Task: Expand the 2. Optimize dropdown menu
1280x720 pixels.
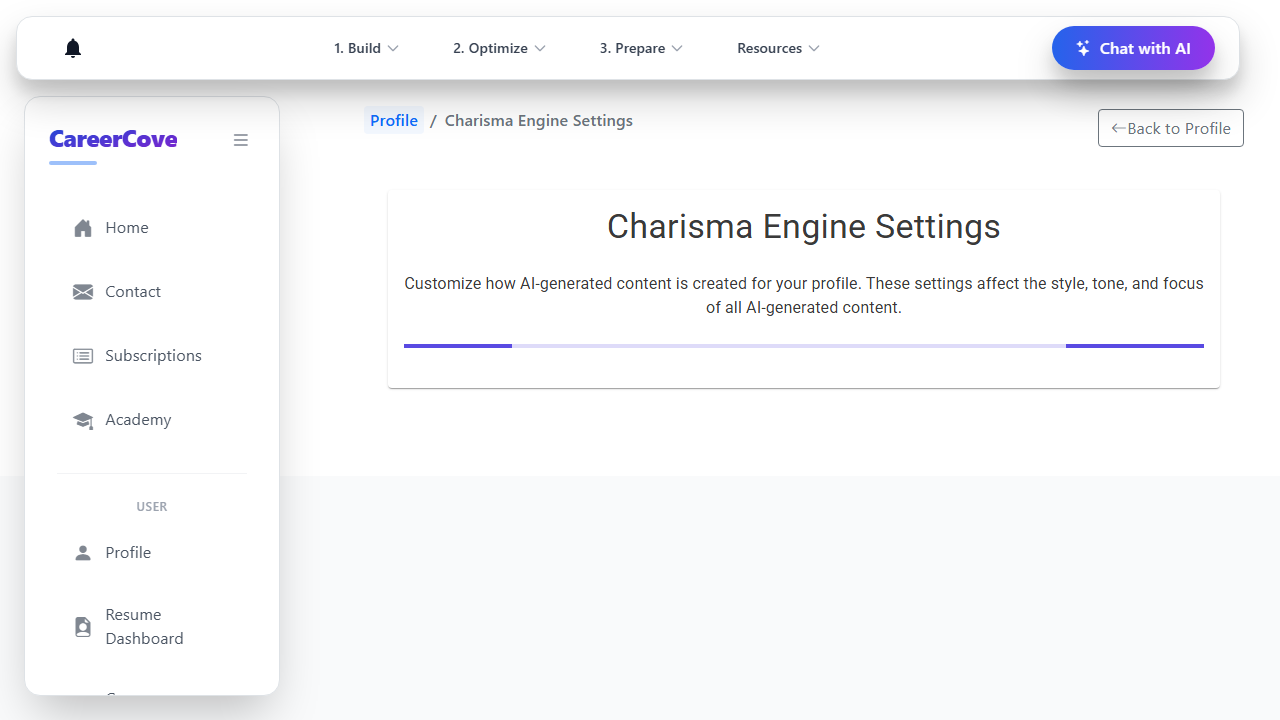Action: 499,48
